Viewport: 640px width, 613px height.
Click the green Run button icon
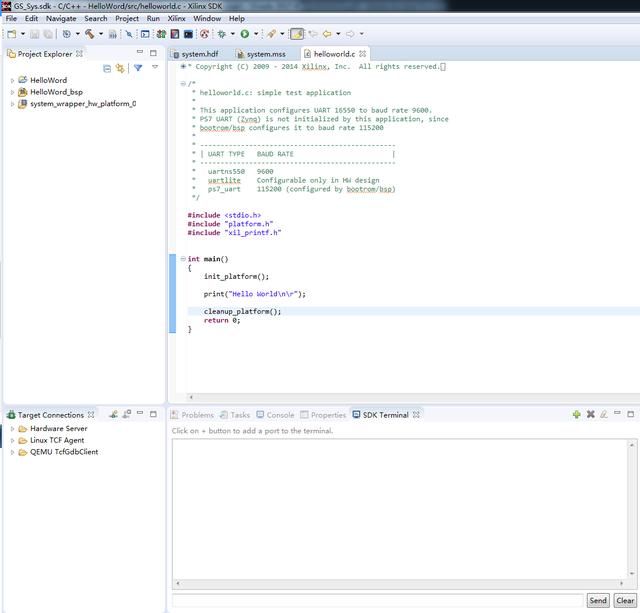click(x=245, y=34)
